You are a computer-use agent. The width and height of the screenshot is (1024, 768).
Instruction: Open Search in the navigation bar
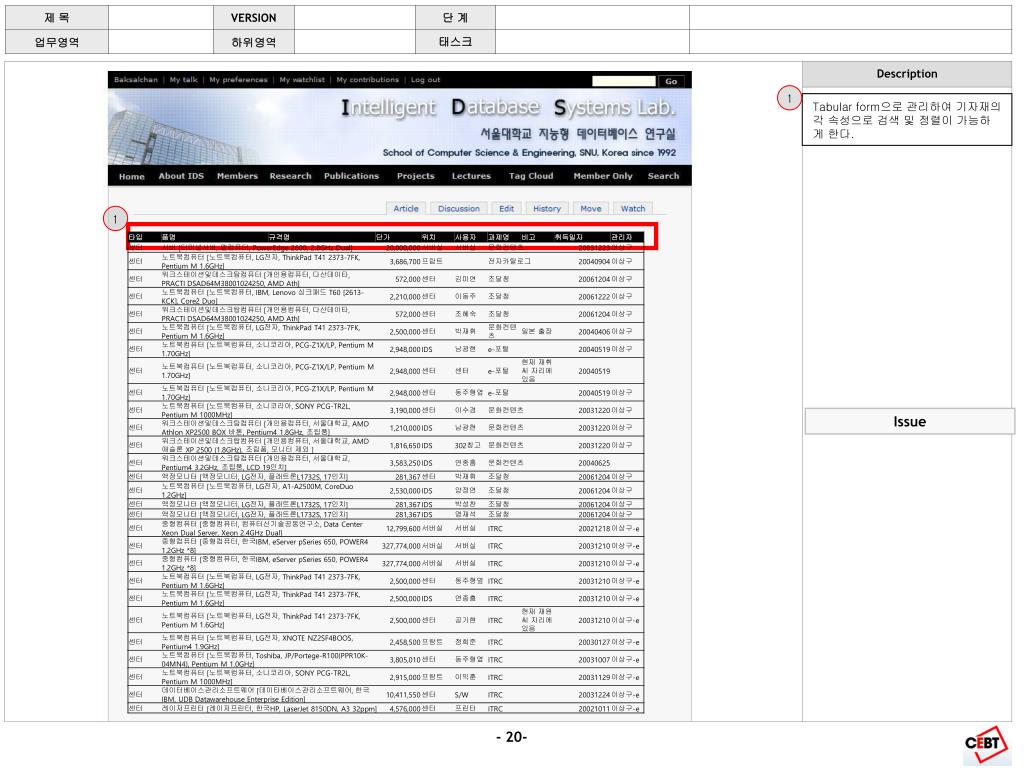click(x=663, y=176)
